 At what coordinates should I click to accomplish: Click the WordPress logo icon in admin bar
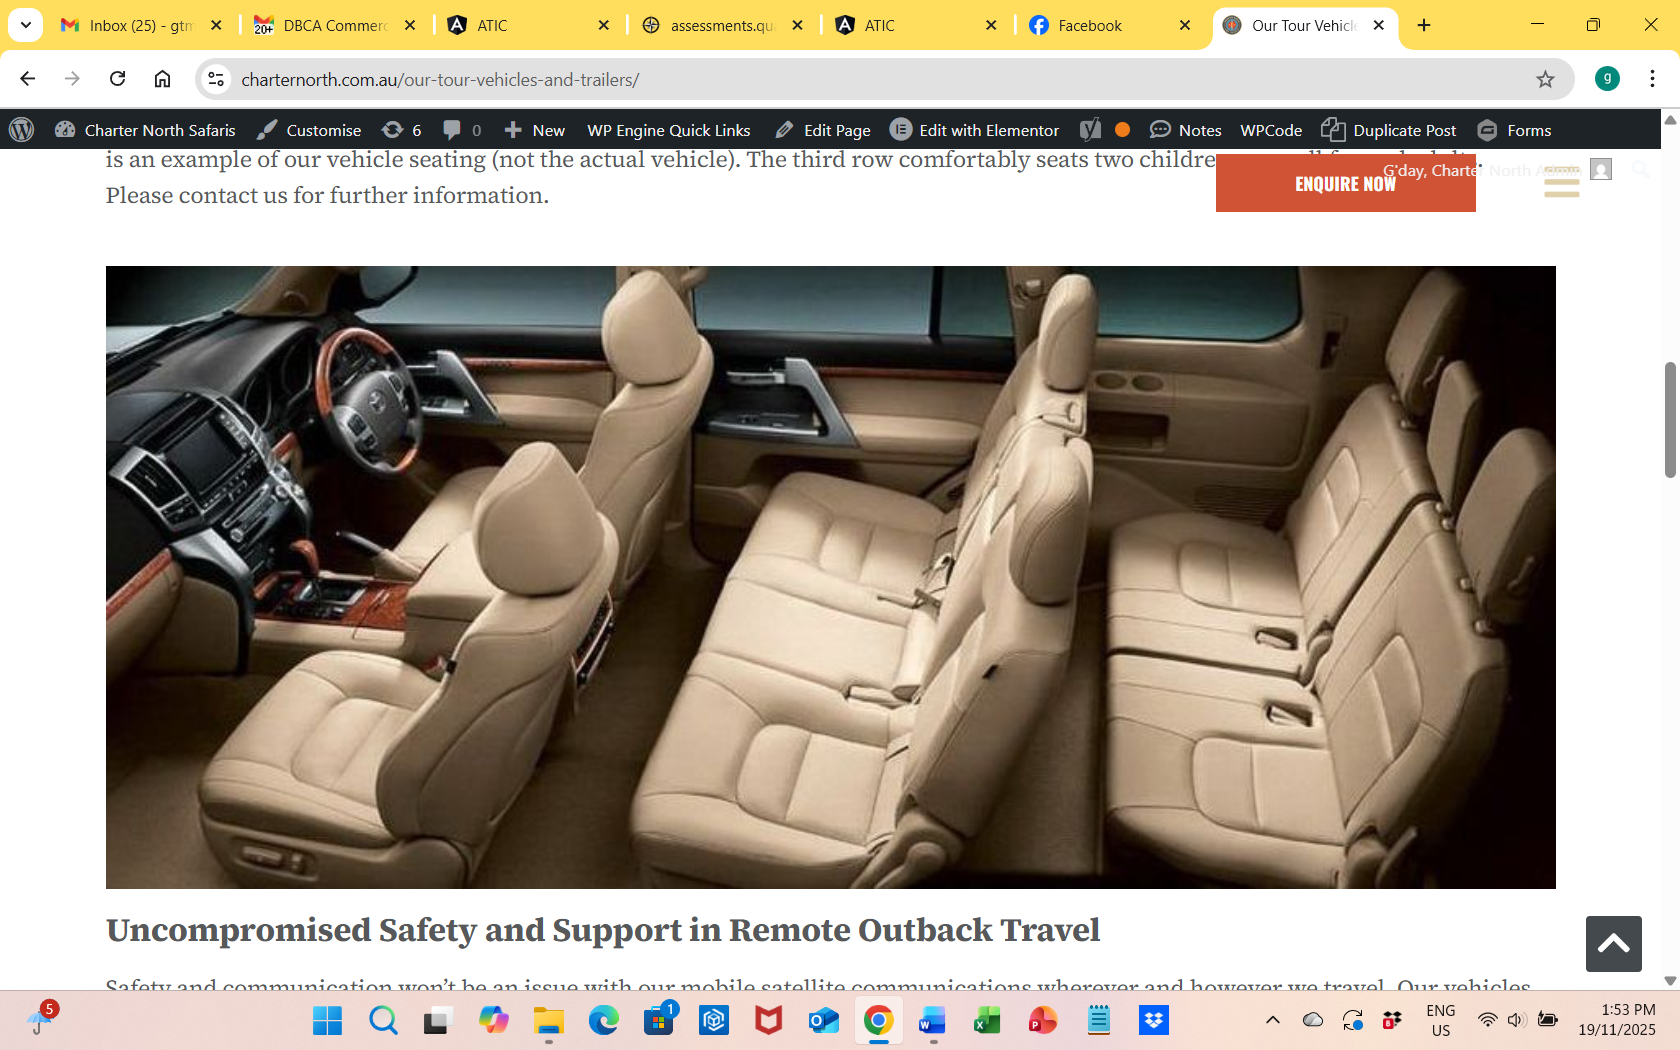(x=21, y=130)
